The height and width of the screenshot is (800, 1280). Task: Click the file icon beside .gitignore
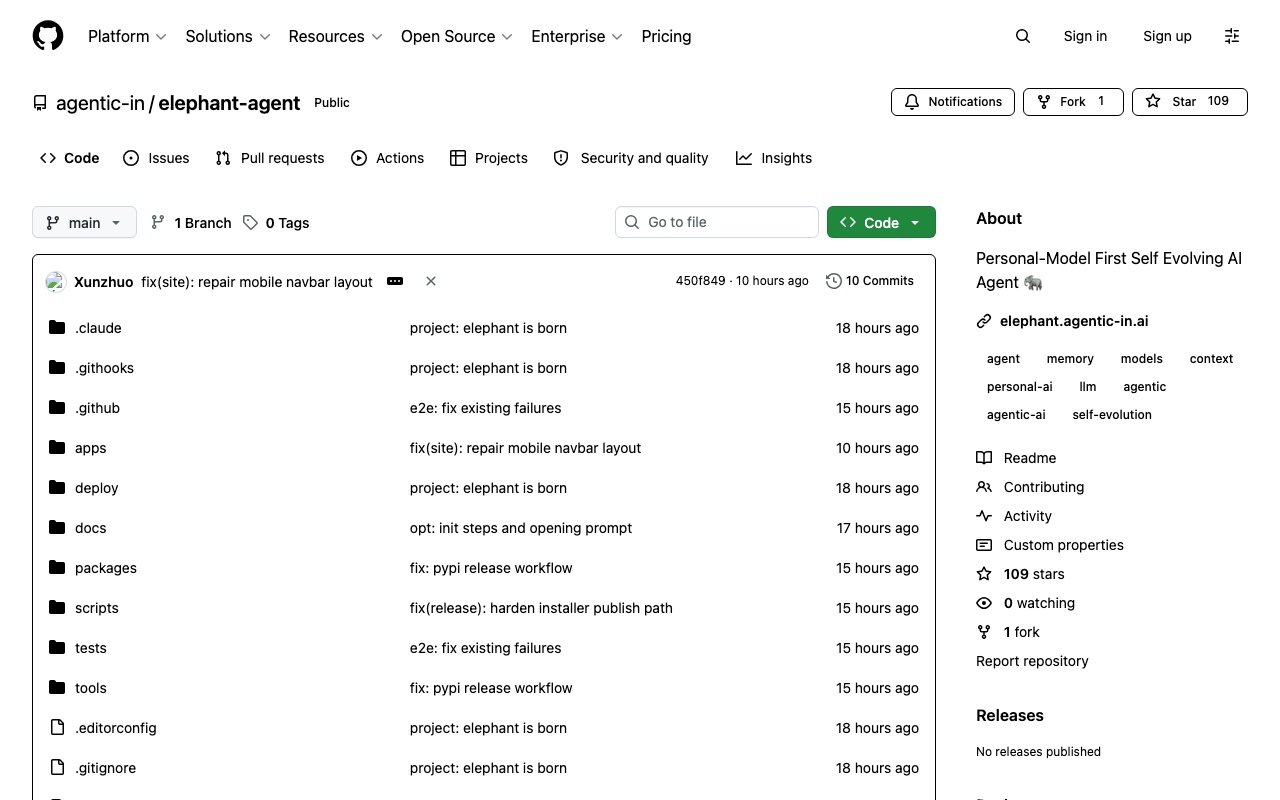coord(57,767)
